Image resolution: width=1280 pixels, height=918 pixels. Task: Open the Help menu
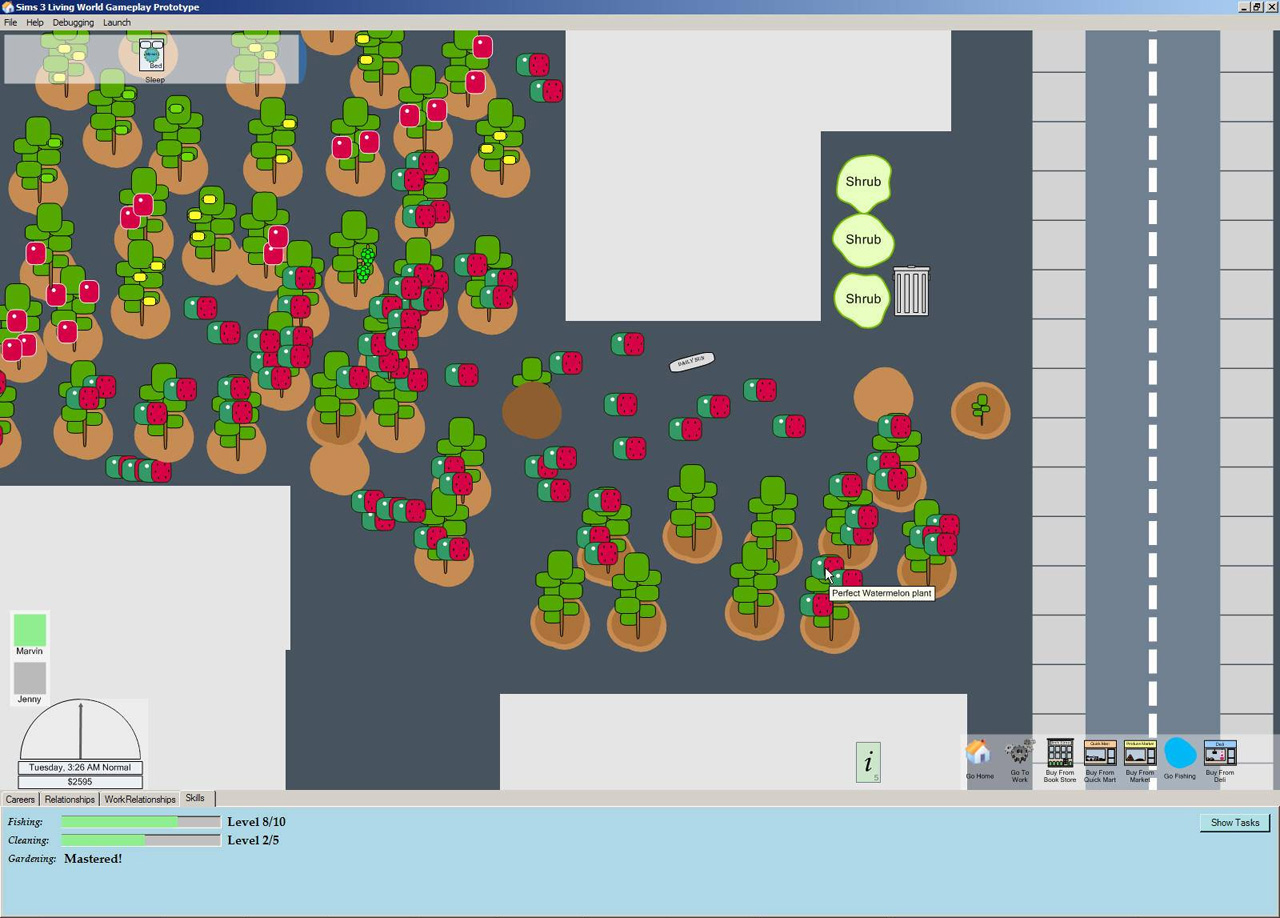pos(35,22)
